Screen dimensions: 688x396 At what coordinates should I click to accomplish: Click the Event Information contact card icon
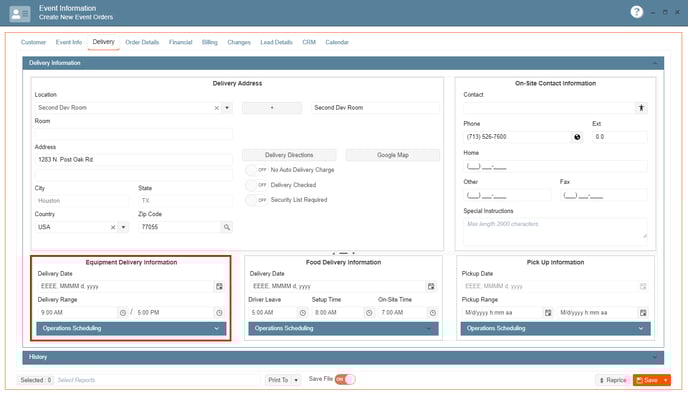[x=20, y=14]
